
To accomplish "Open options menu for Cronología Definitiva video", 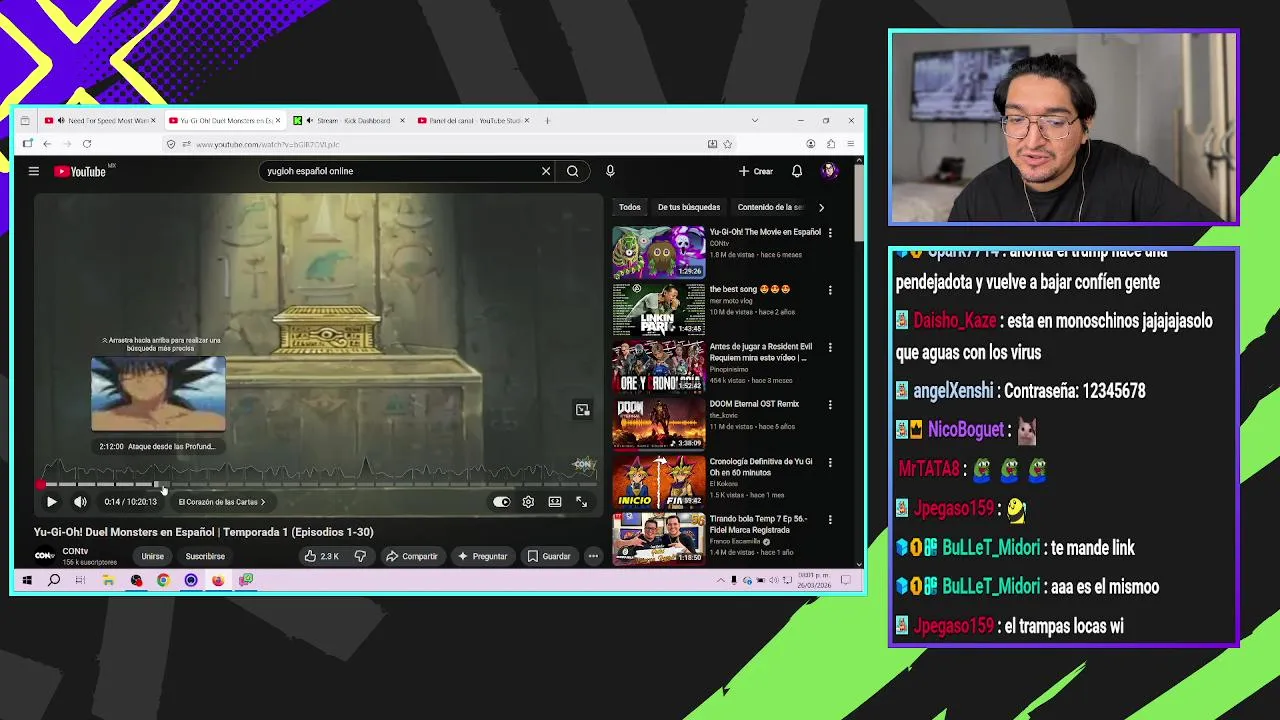I will [x=830, y=463].
